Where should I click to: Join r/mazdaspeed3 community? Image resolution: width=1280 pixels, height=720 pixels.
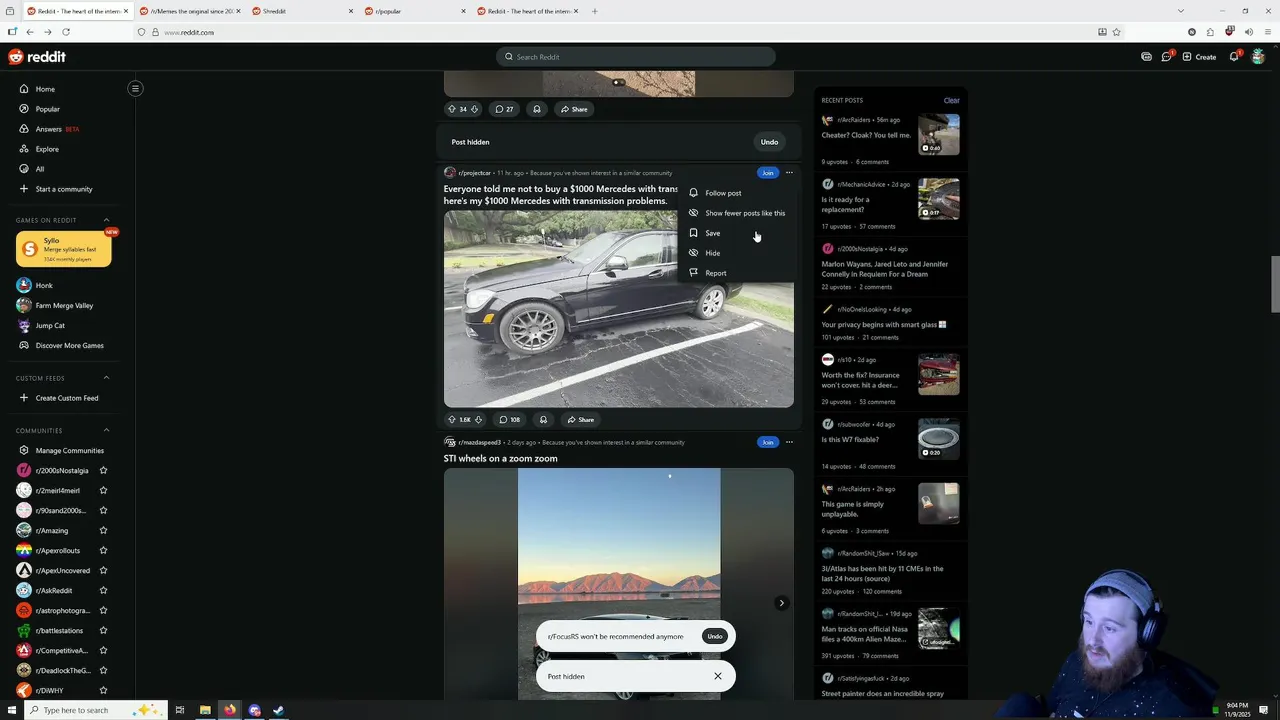pyautogui.click(x=767, y=442)
